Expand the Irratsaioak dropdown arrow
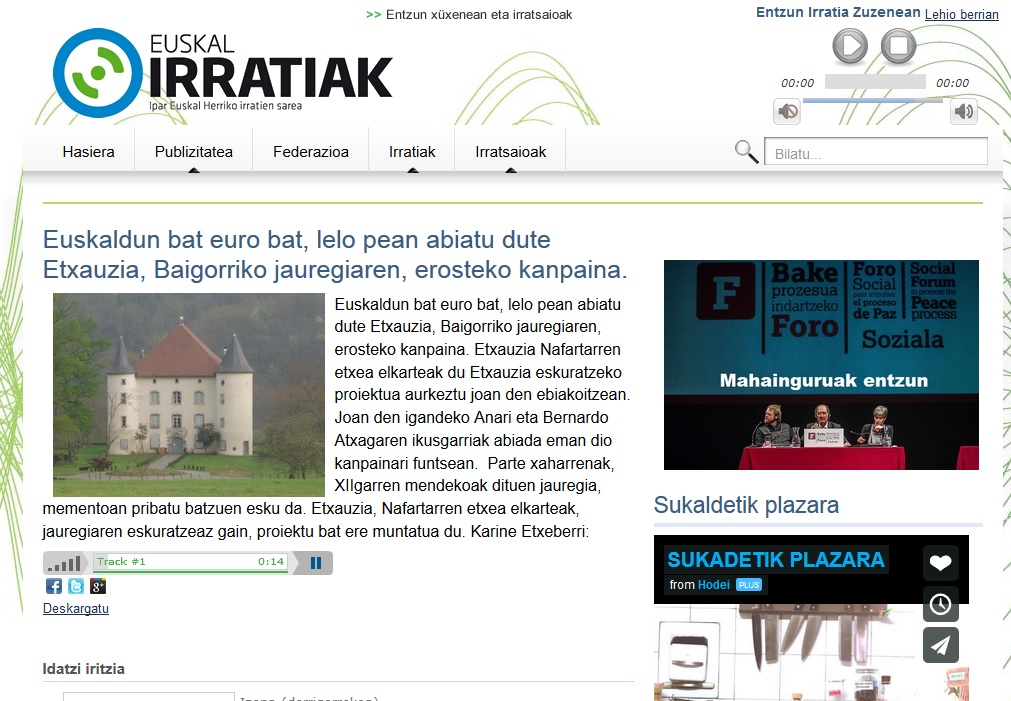1011x701 pixels. tap(511, 171)
